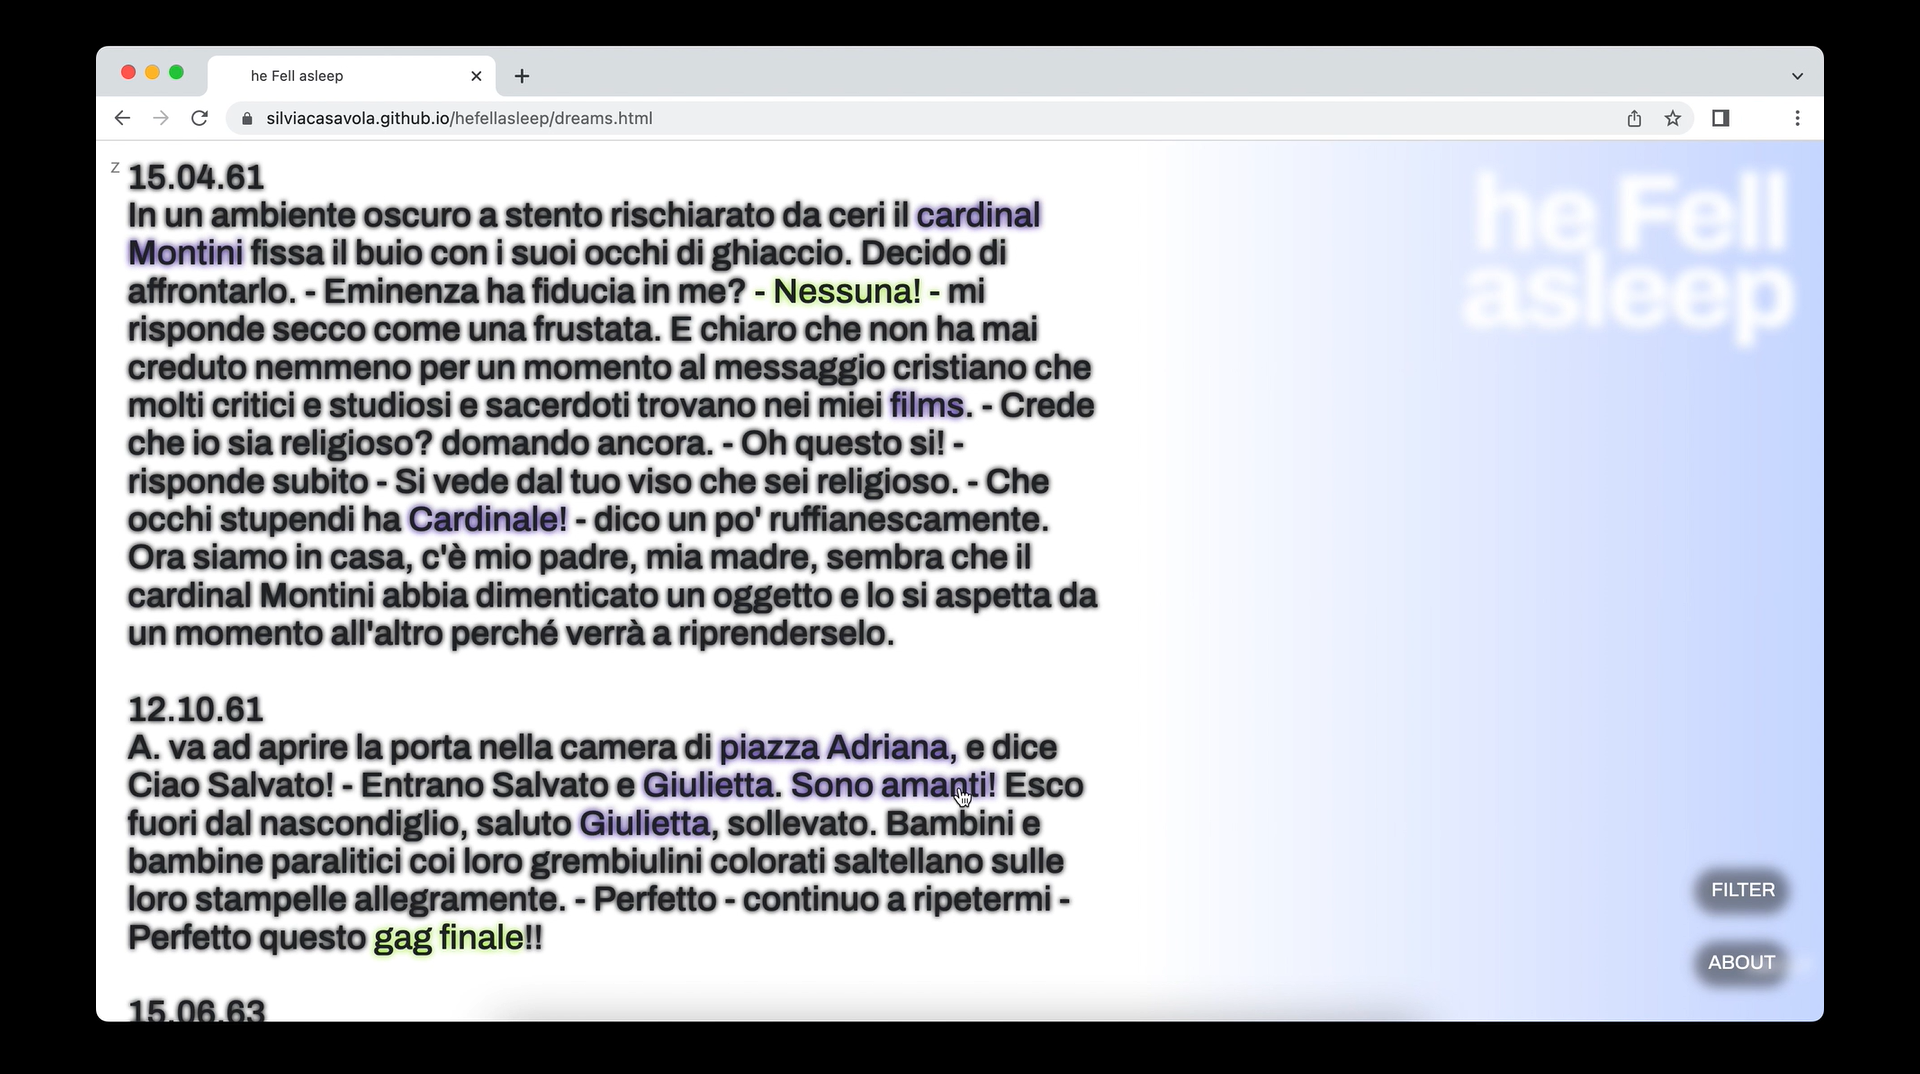Close the he Fell asleep tab

point(476,76)
